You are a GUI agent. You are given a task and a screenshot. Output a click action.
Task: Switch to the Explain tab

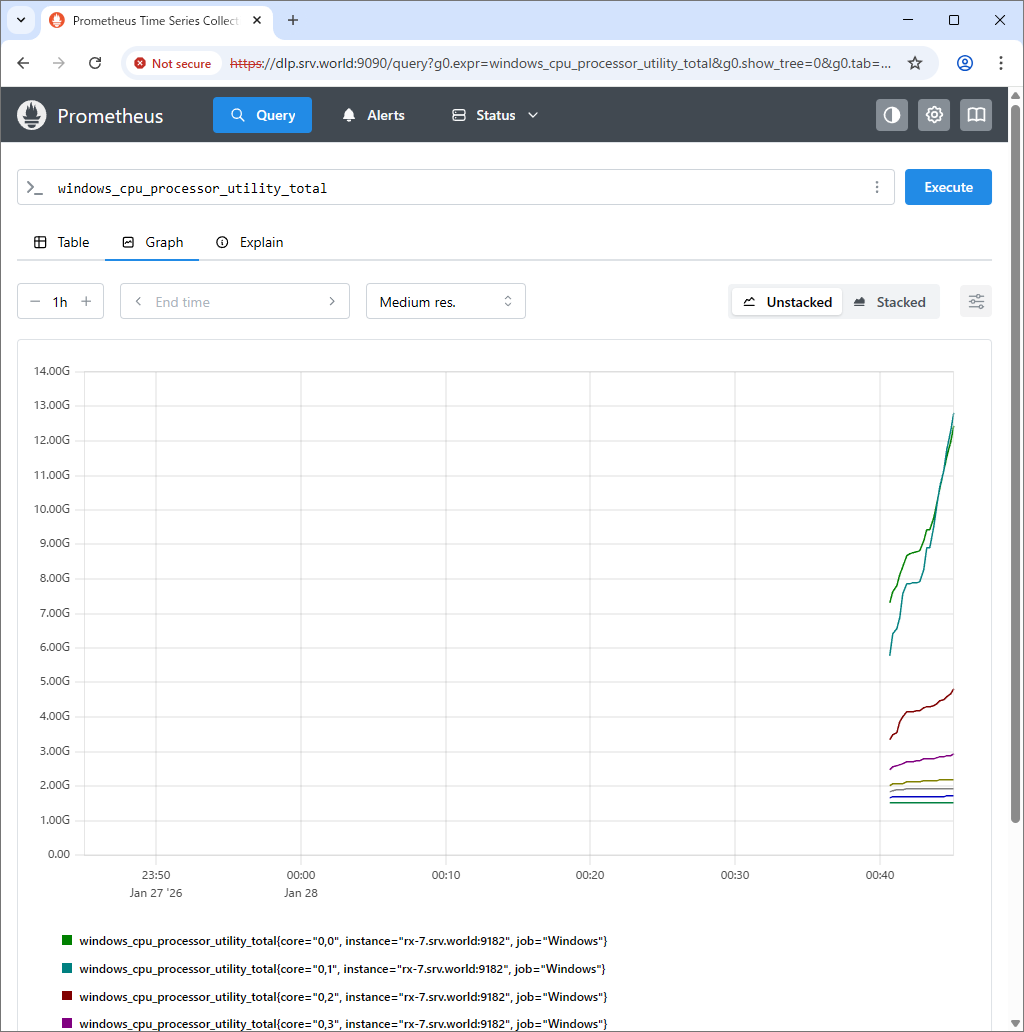(x=249, y=242)
